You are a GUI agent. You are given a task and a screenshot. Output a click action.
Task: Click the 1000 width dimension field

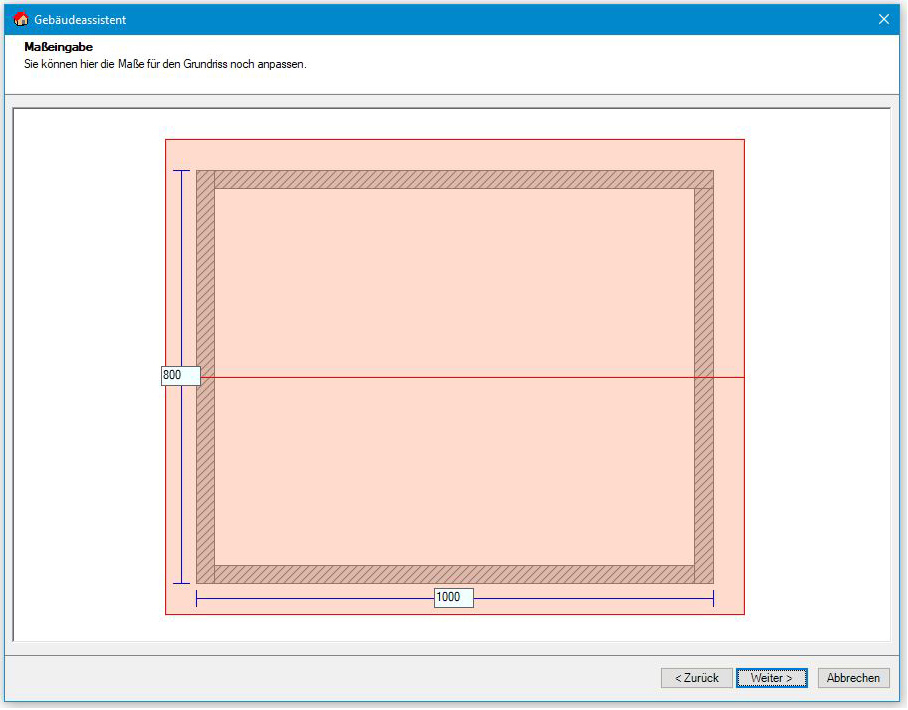click(453, 597)
